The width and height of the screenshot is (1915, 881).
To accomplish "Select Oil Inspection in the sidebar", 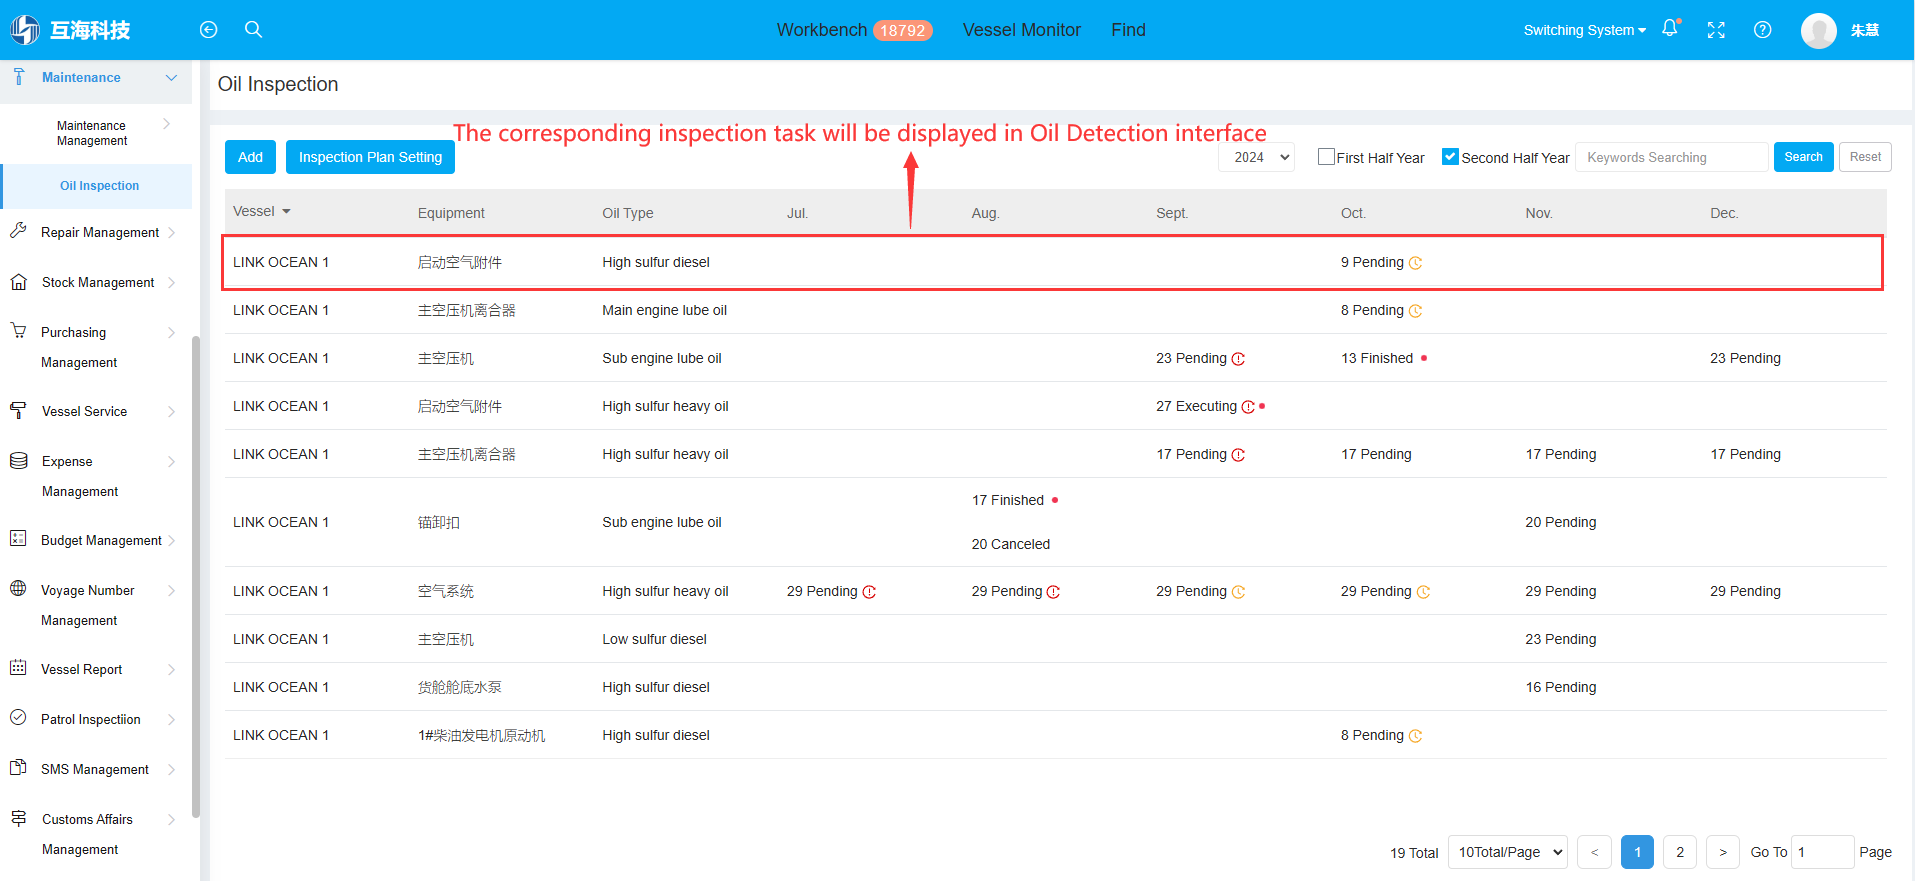I will 99,186.
